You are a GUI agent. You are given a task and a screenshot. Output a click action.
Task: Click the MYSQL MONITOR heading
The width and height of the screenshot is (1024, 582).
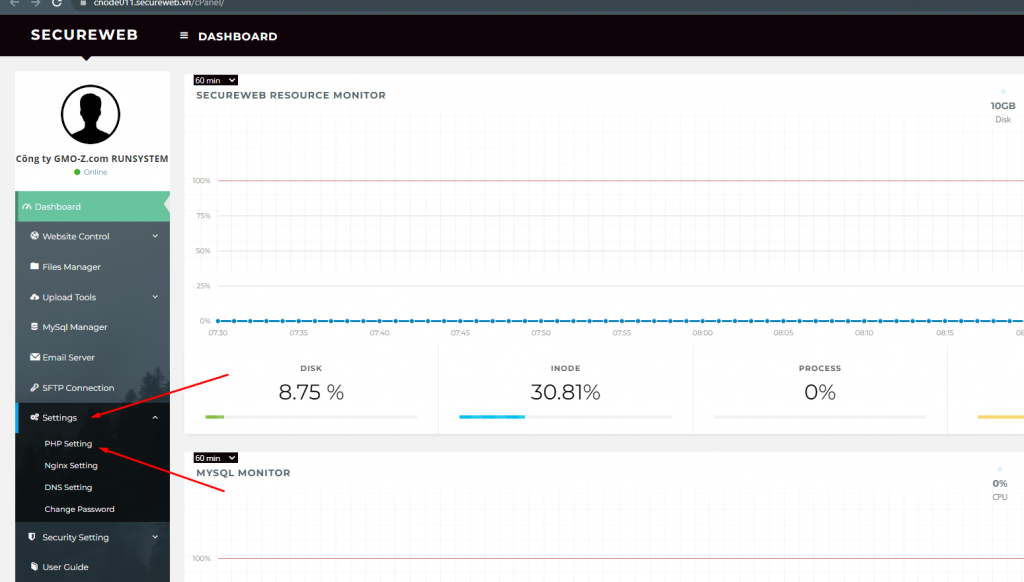click(243, 473)
